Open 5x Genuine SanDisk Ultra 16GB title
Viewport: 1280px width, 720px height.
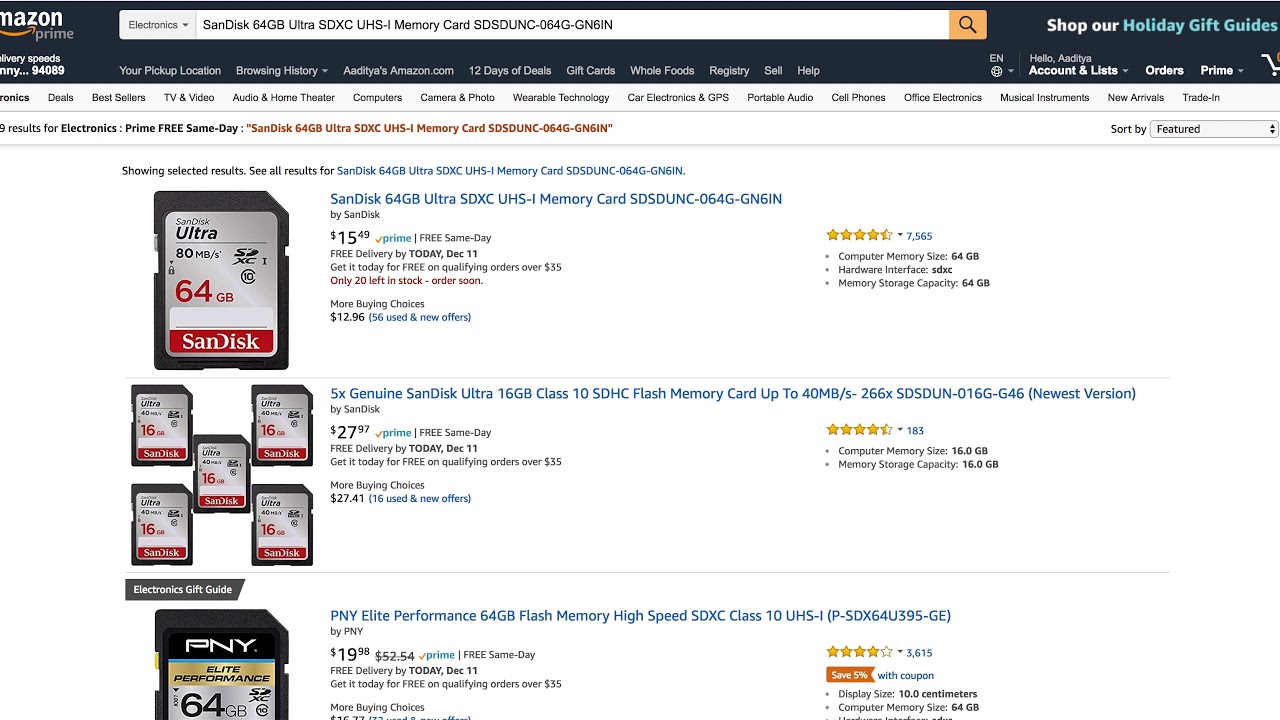[x=733, y=394]
